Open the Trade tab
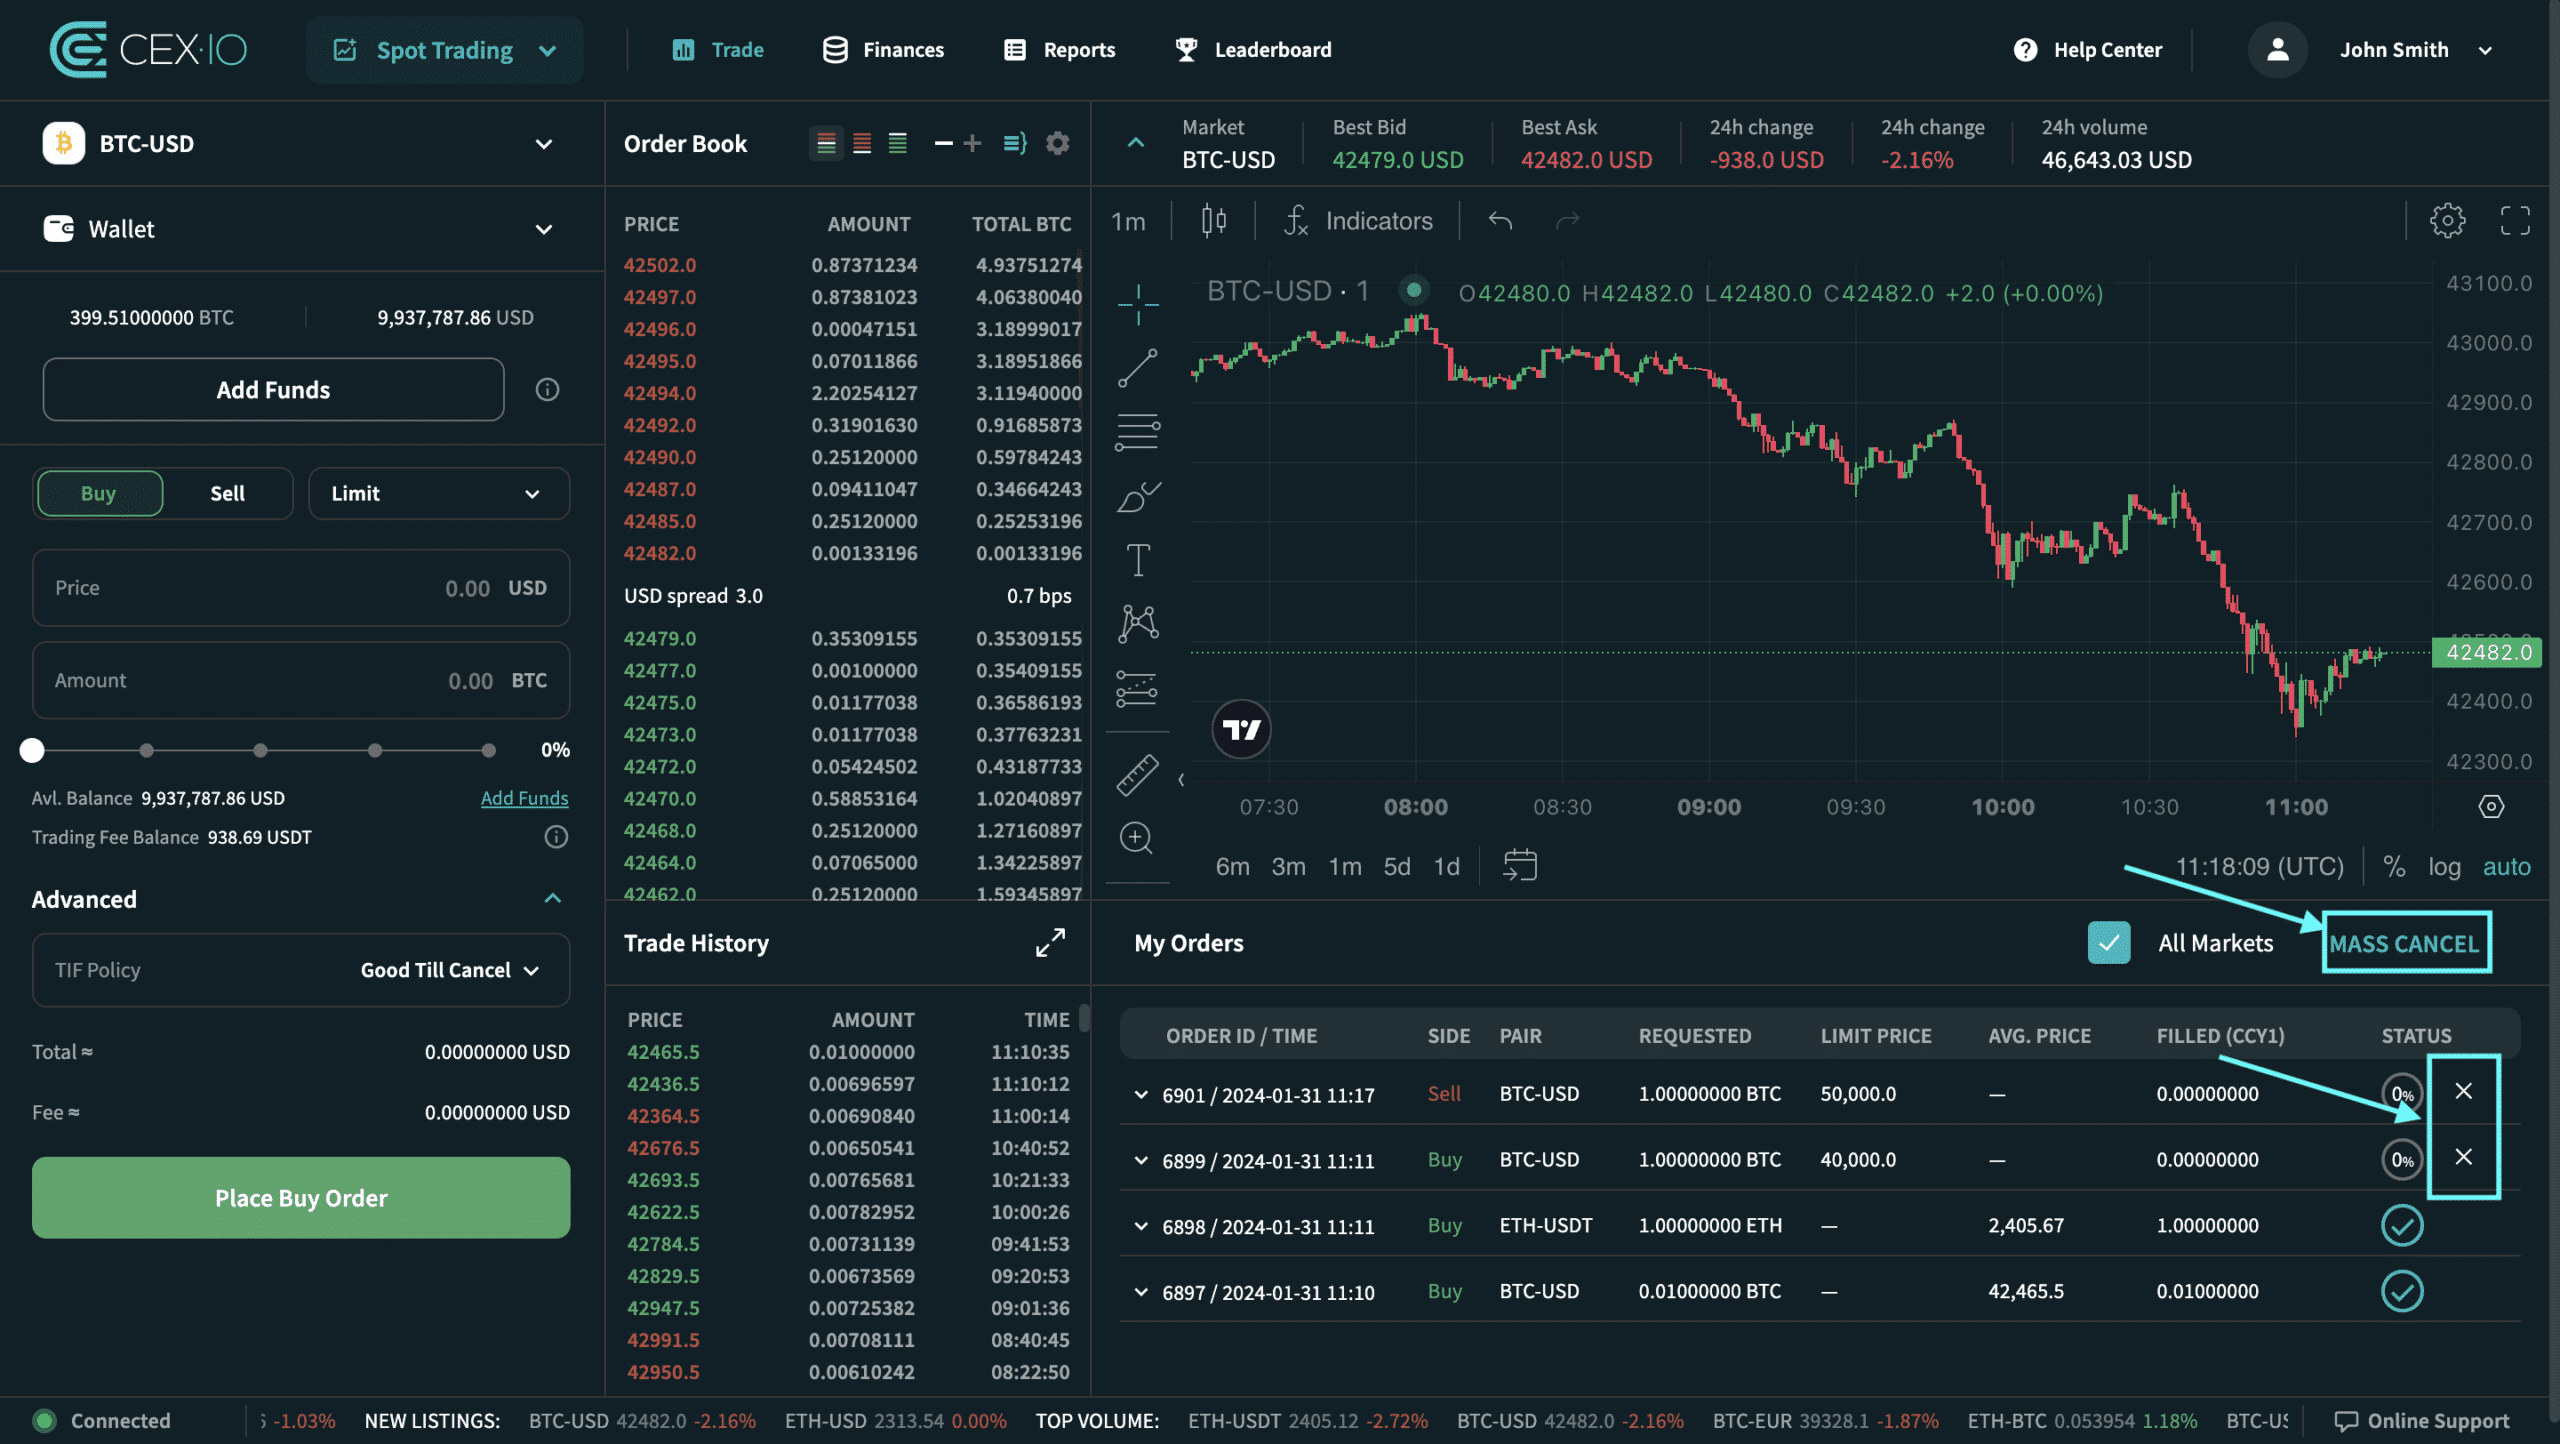This screenshot has height=1444, width=2560. [x=718, y=50]
